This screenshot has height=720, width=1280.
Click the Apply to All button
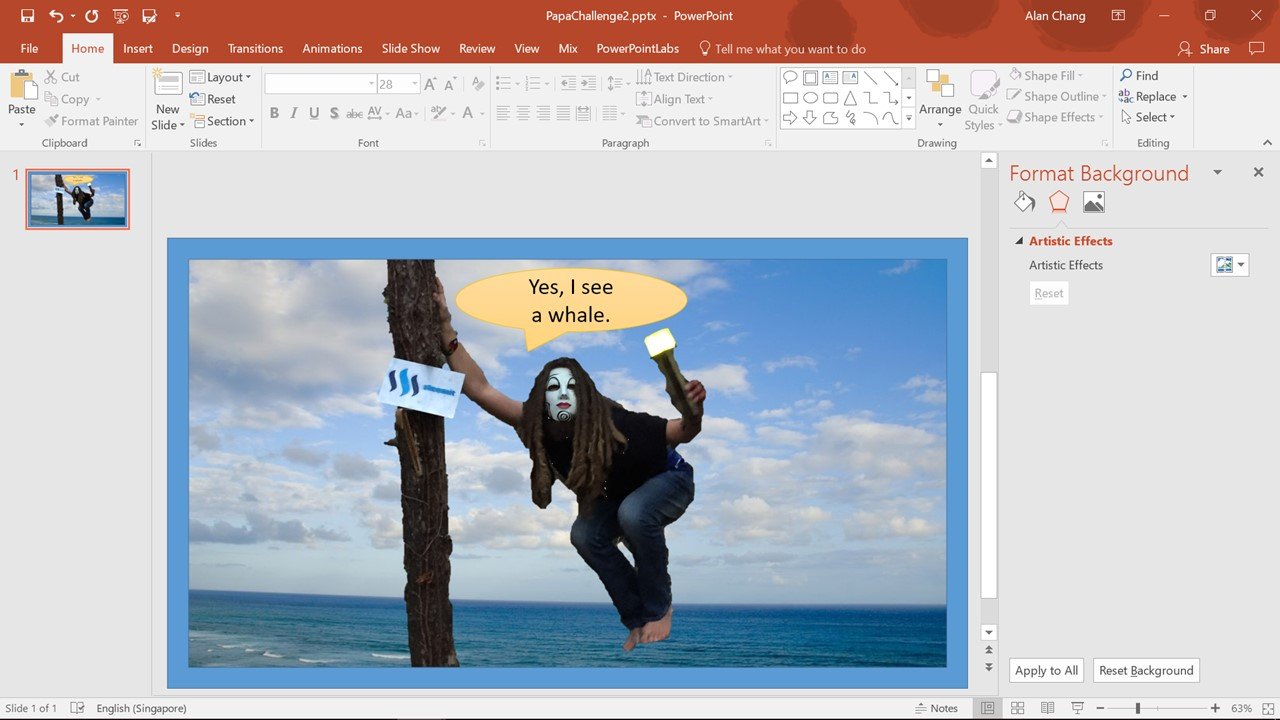(1046, 670)
